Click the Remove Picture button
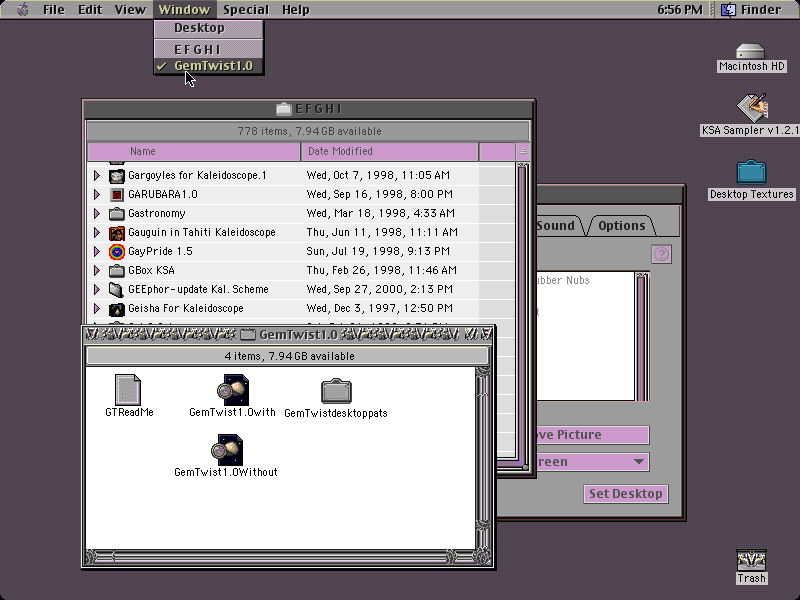This screenshot has height=600, width=800. pyautogui.click(x=593, y=435)
